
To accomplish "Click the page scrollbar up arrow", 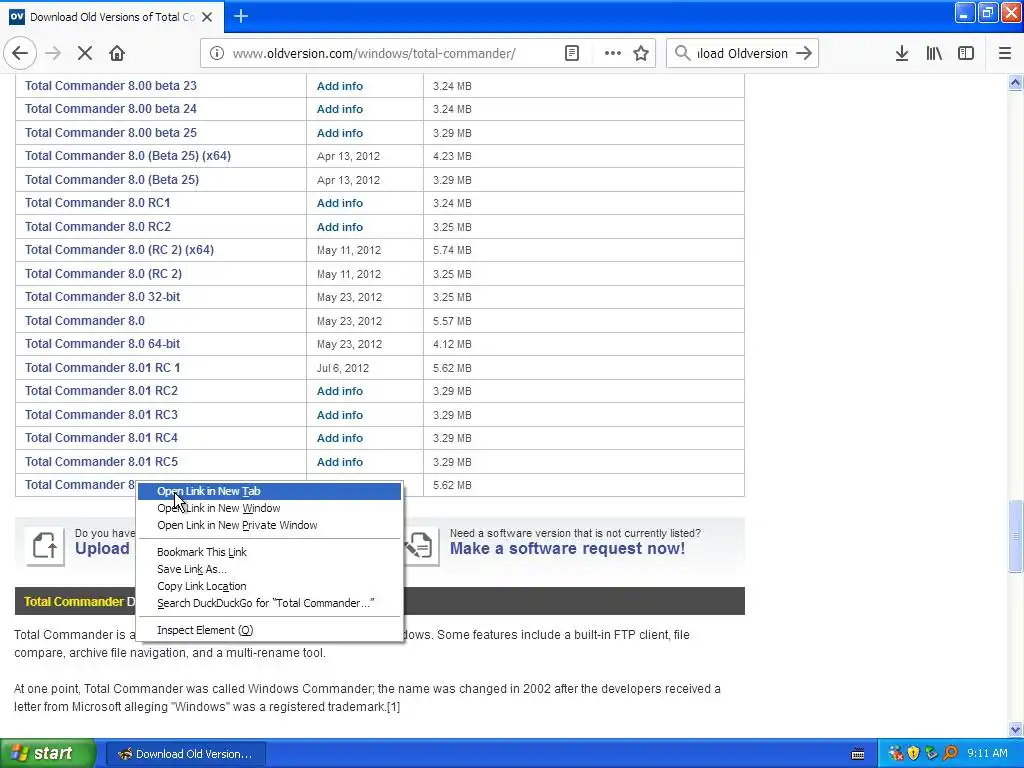I will (1015, 83).
